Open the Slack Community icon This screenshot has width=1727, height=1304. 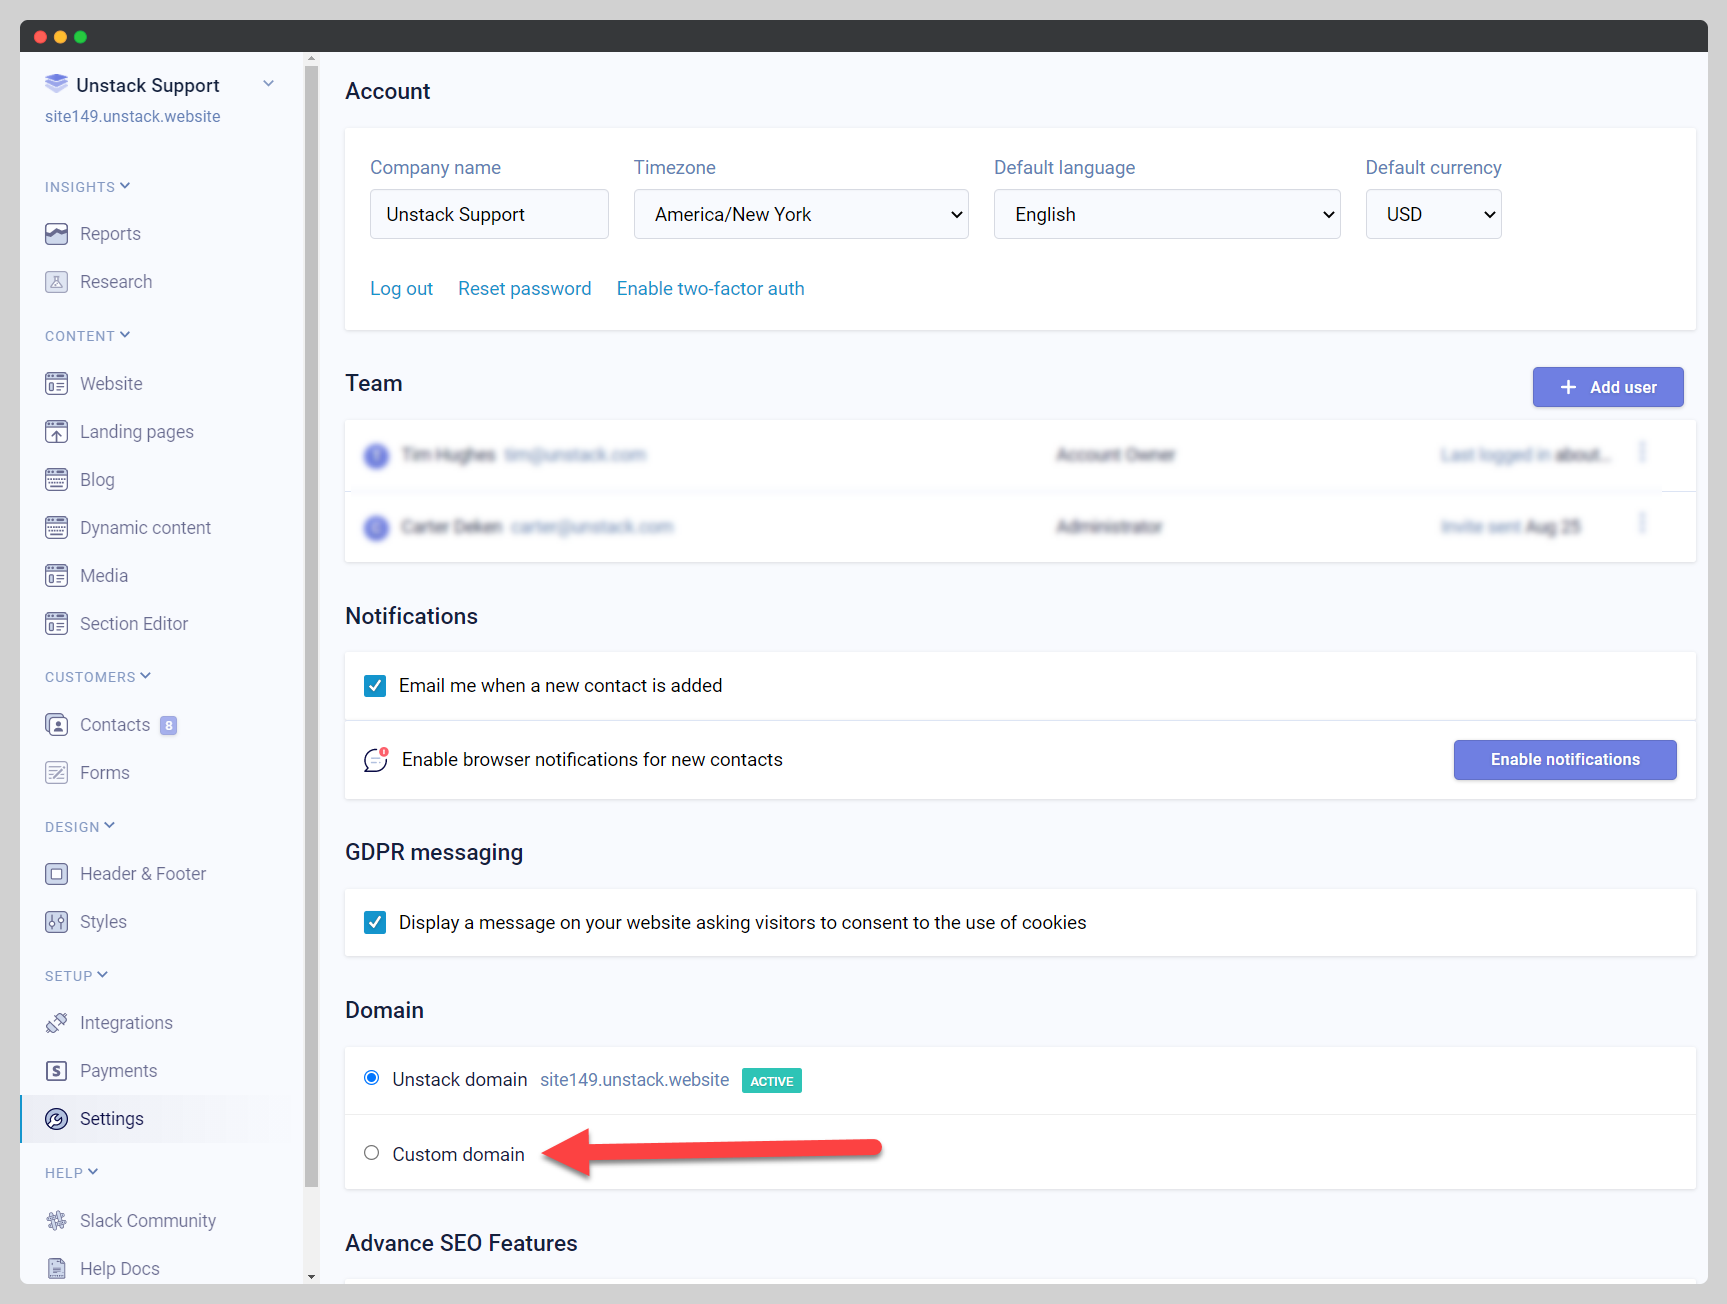(x=56, y=1221)
